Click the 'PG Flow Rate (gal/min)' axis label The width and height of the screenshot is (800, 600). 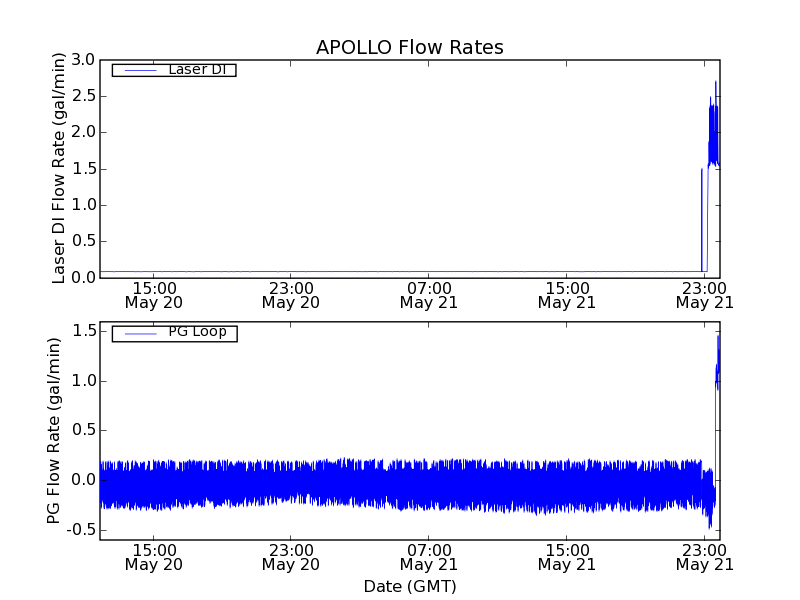click(x=54, y=431)
